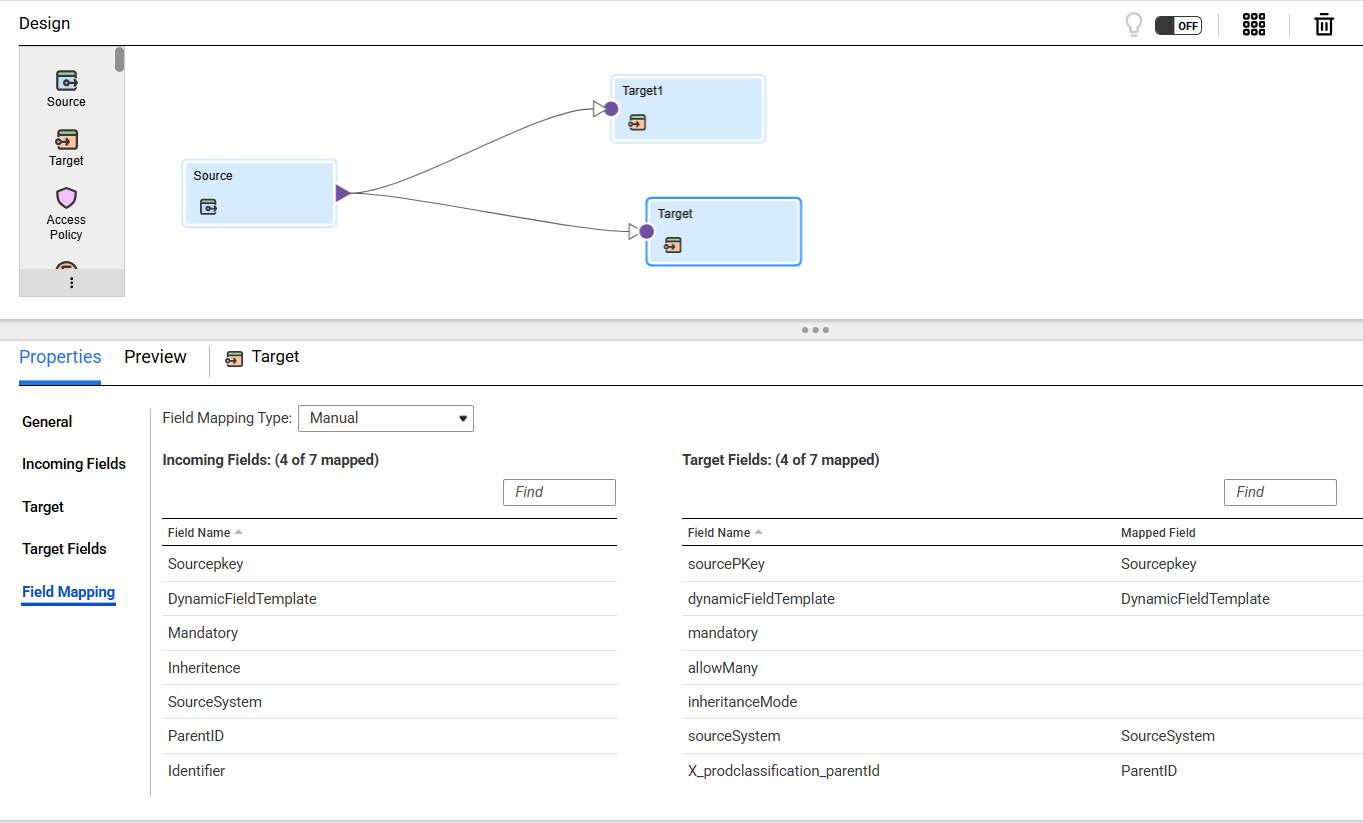Screen dimensions: 1363x823
Task: Click the palette vertical scrollbar
Action: click(x=119, y=59)
